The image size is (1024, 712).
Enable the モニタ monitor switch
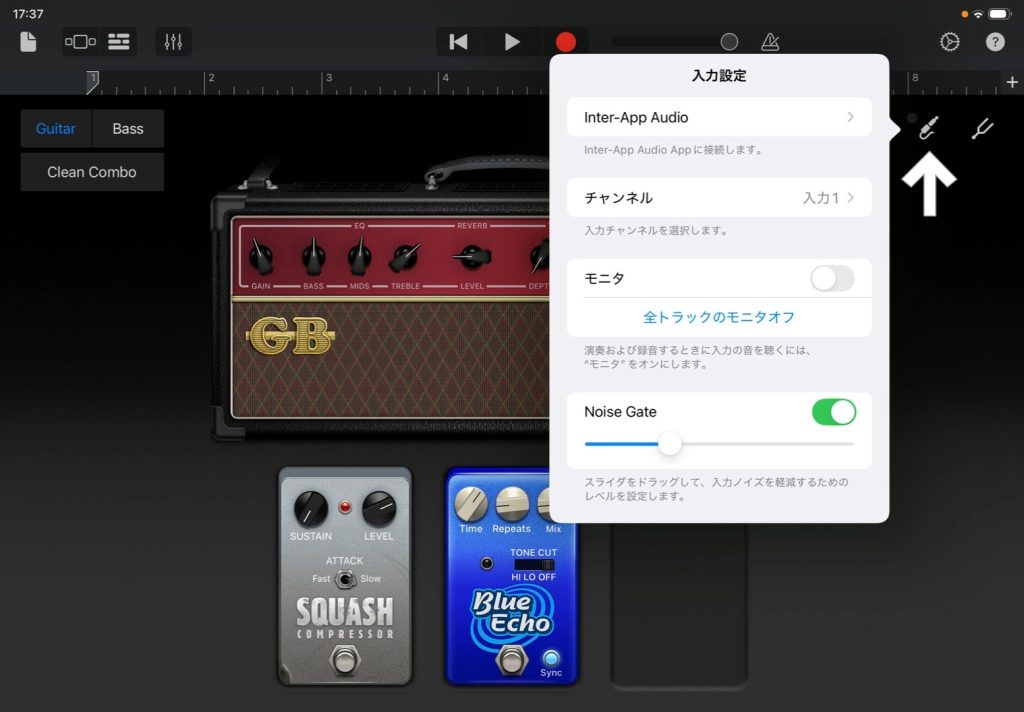click(x=832, y=278)
